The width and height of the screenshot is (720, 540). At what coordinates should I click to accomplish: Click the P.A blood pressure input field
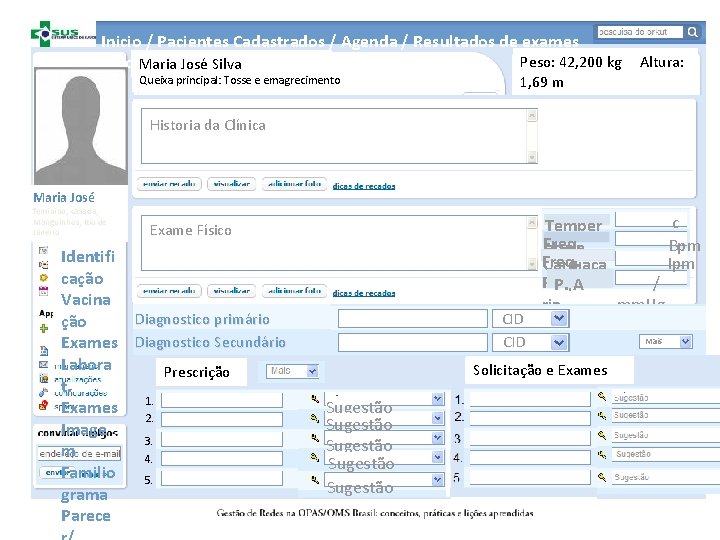651,277
